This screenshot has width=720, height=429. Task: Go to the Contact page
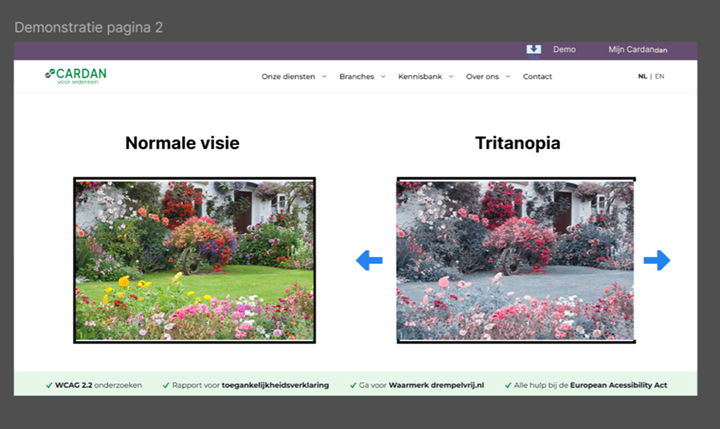click(x=537, y=77)
